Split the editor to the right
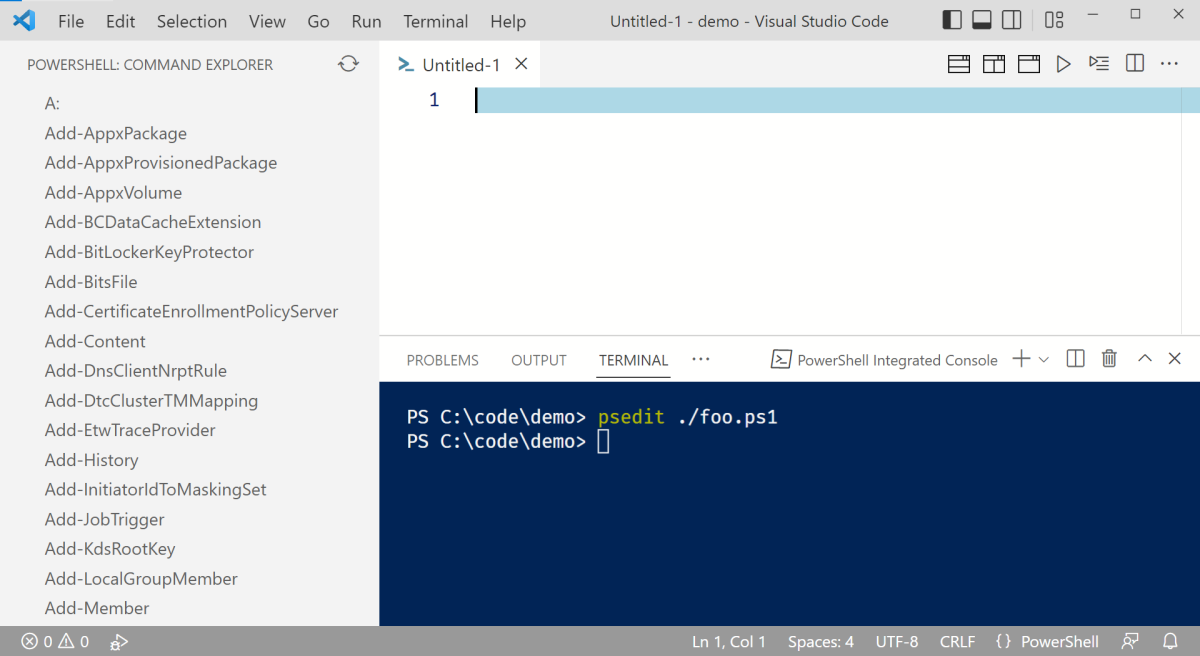Viewport: 1200px width, 656px height. (x=1135, y=64)
